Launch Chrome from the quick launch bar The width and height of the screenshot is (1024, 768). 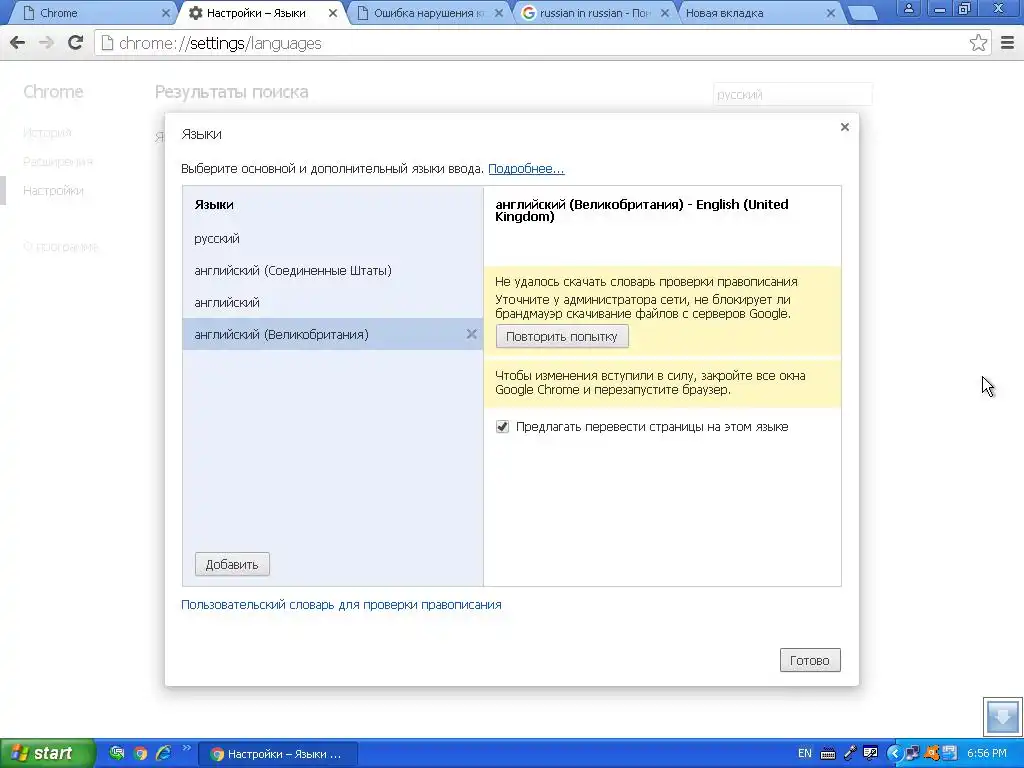[140, 754]
